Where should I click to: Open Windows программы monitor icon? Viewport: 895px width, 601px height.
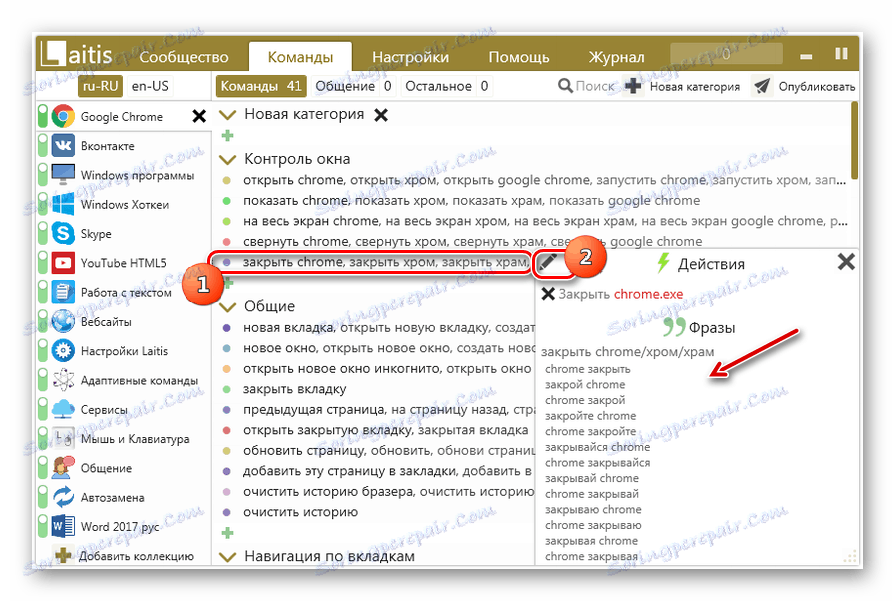click(x=63, y=175)
